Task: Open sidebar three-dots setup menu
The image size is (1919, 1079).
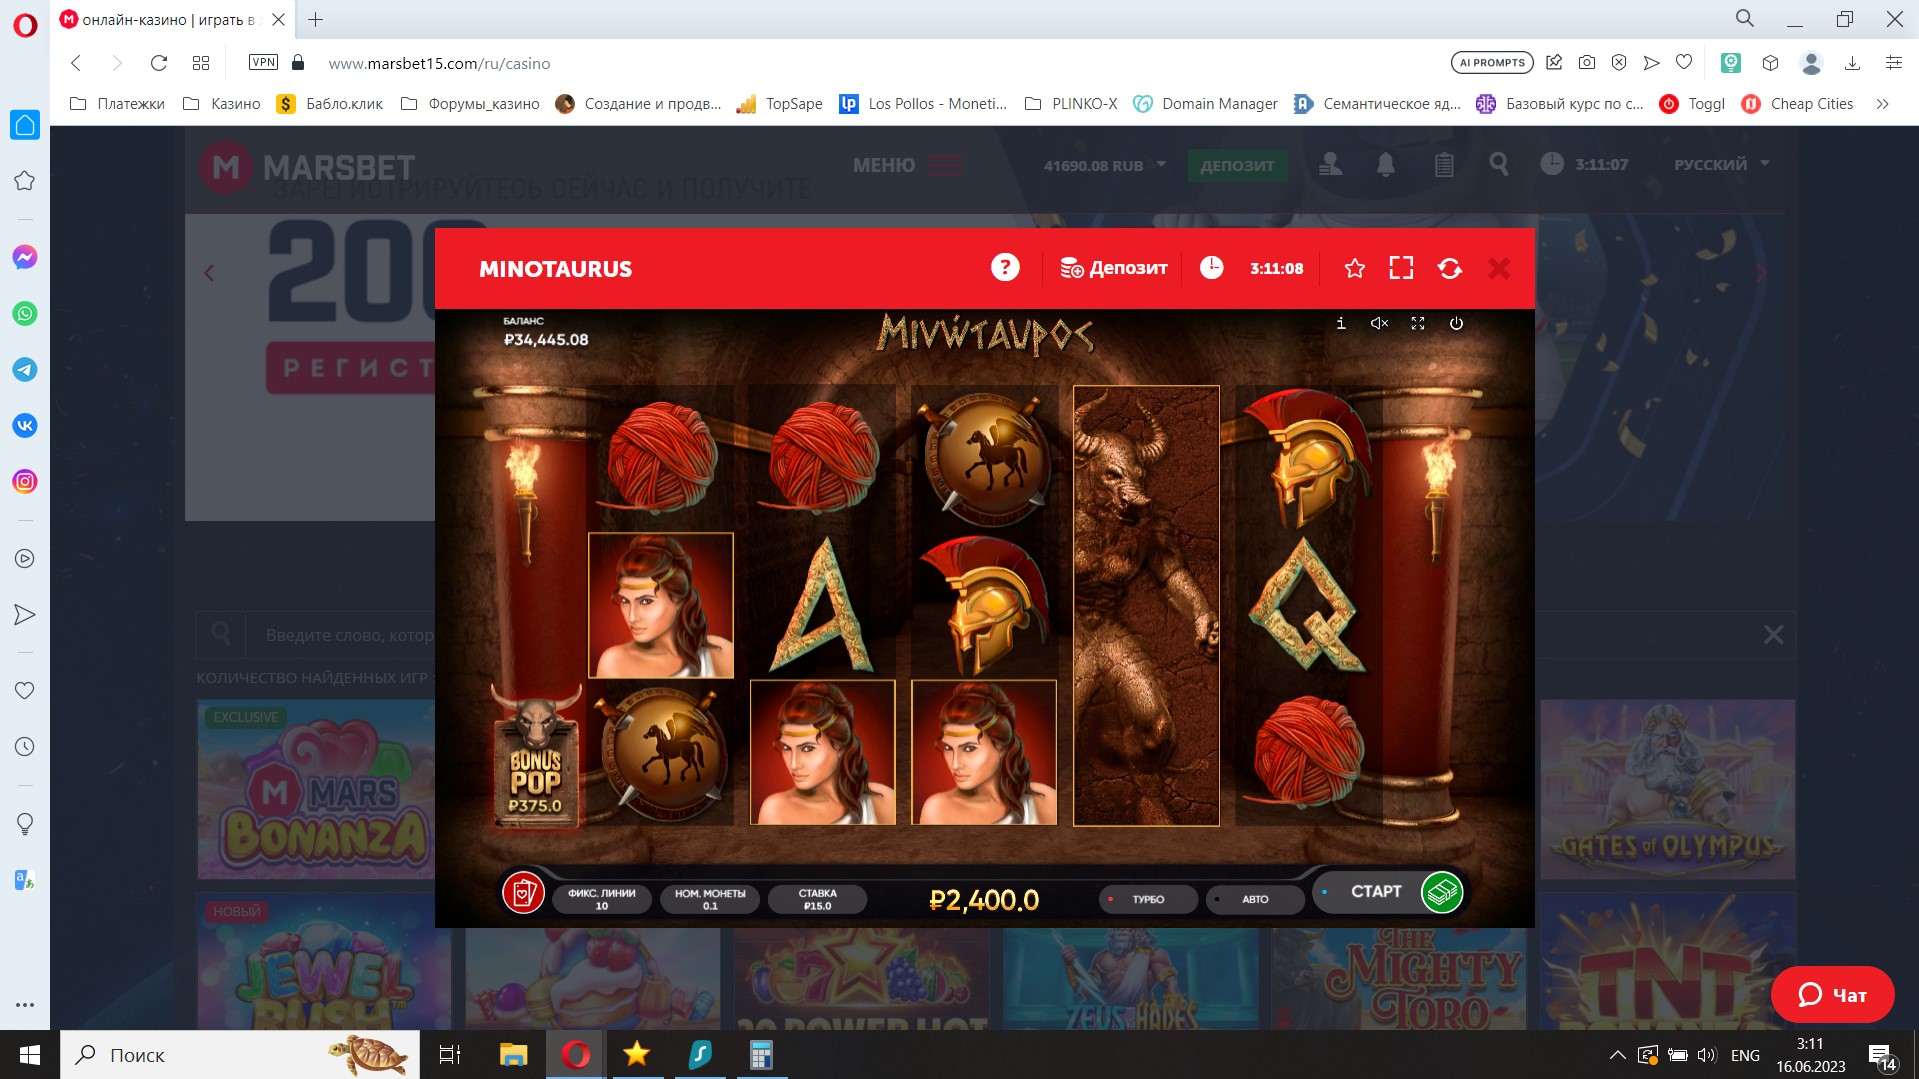Action: click(25, 1004)
